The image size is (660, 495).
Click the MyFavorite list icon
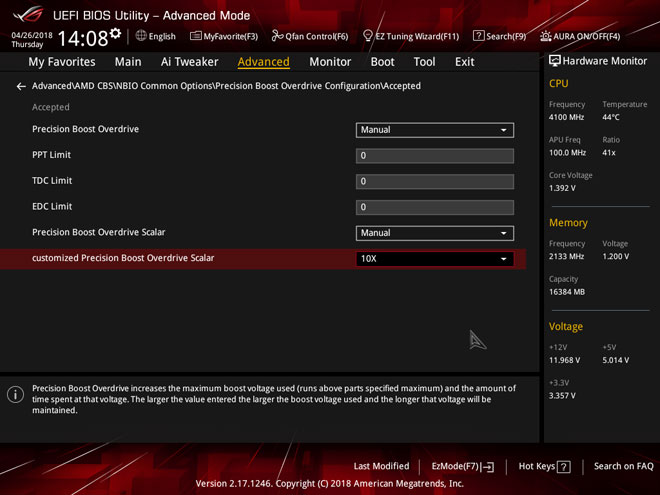195,36
